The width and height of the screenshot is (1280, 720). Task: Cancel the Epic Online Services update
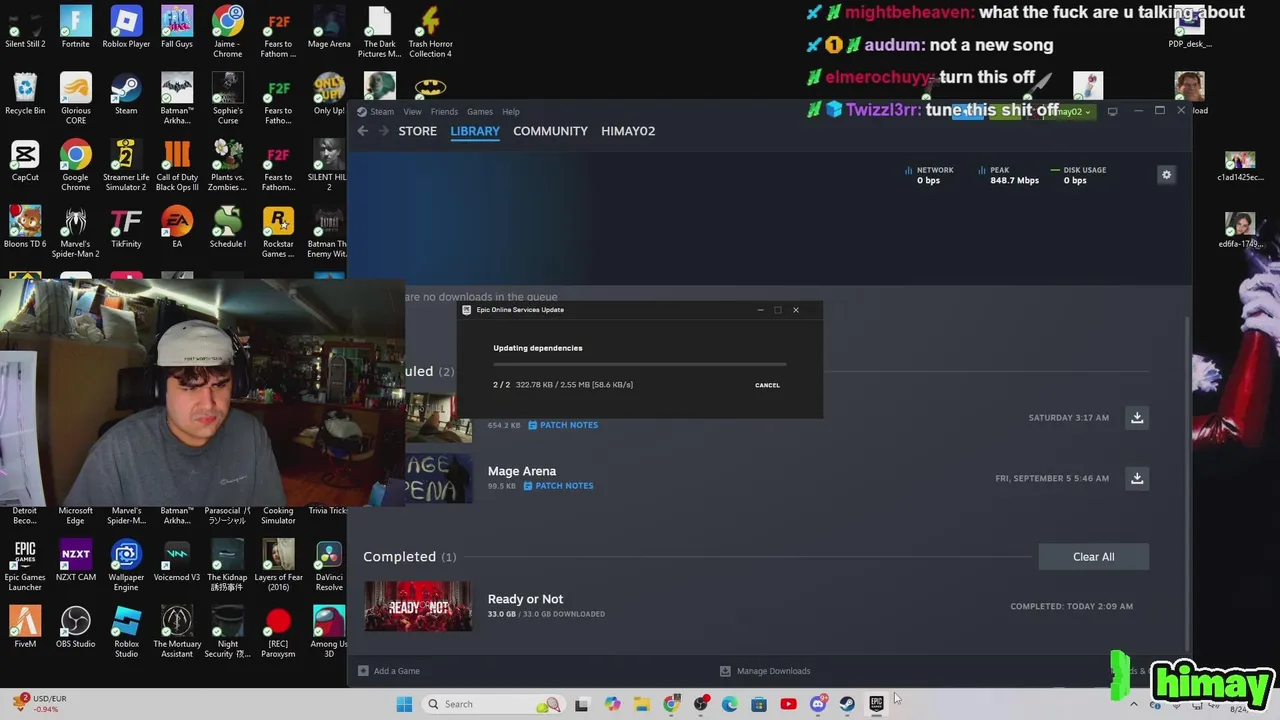pos(767,385)
